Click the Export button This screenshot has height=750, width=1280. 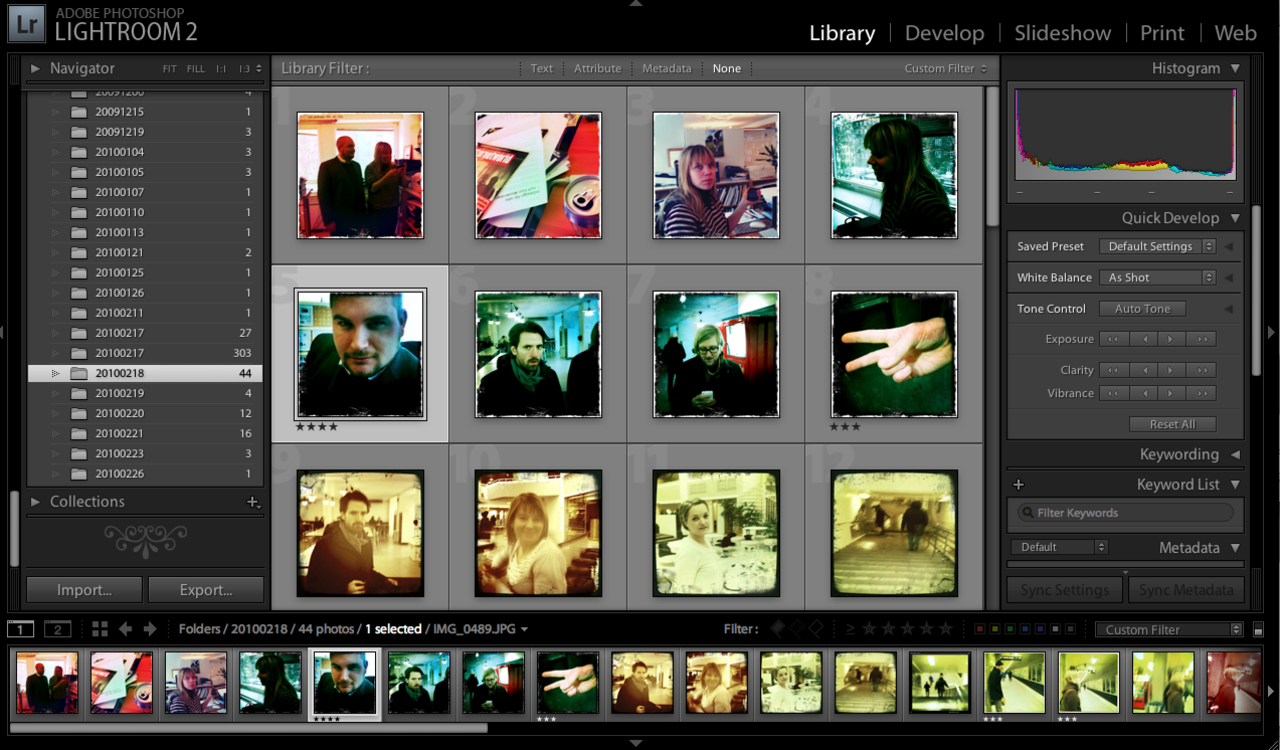pos(206,590)
